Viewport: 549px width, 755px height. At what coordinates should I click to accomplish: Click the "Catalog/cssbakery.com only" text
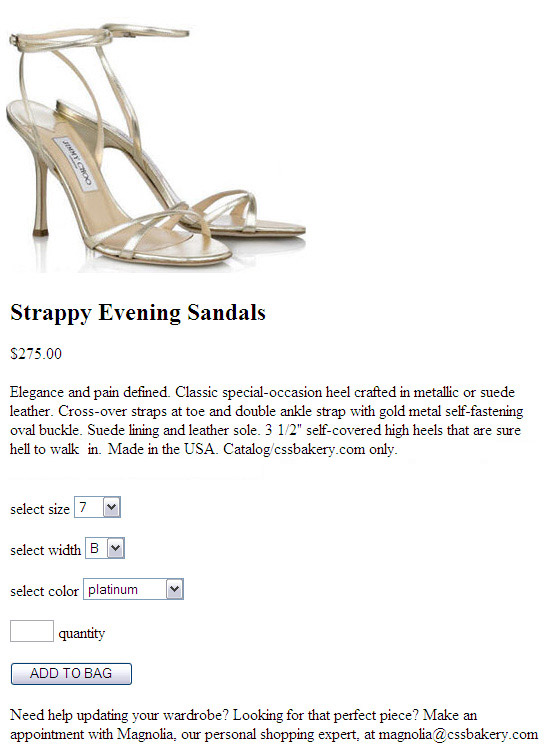pyautogui.click(x=310, y=449)
